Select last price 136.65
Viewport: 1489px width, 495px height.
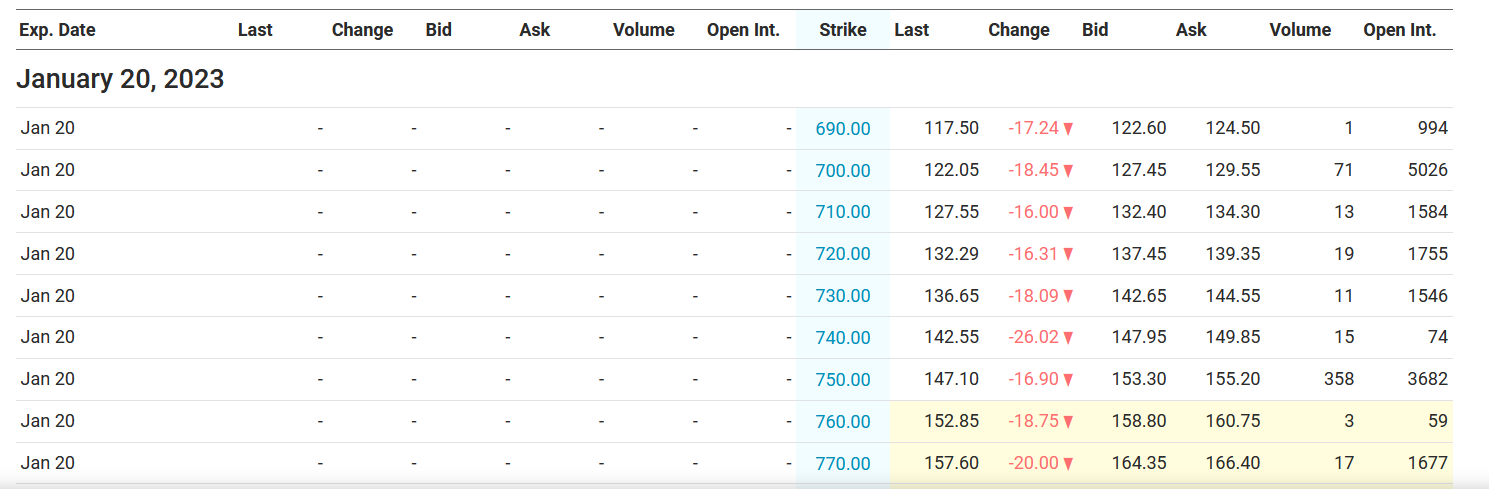[951, 296]
